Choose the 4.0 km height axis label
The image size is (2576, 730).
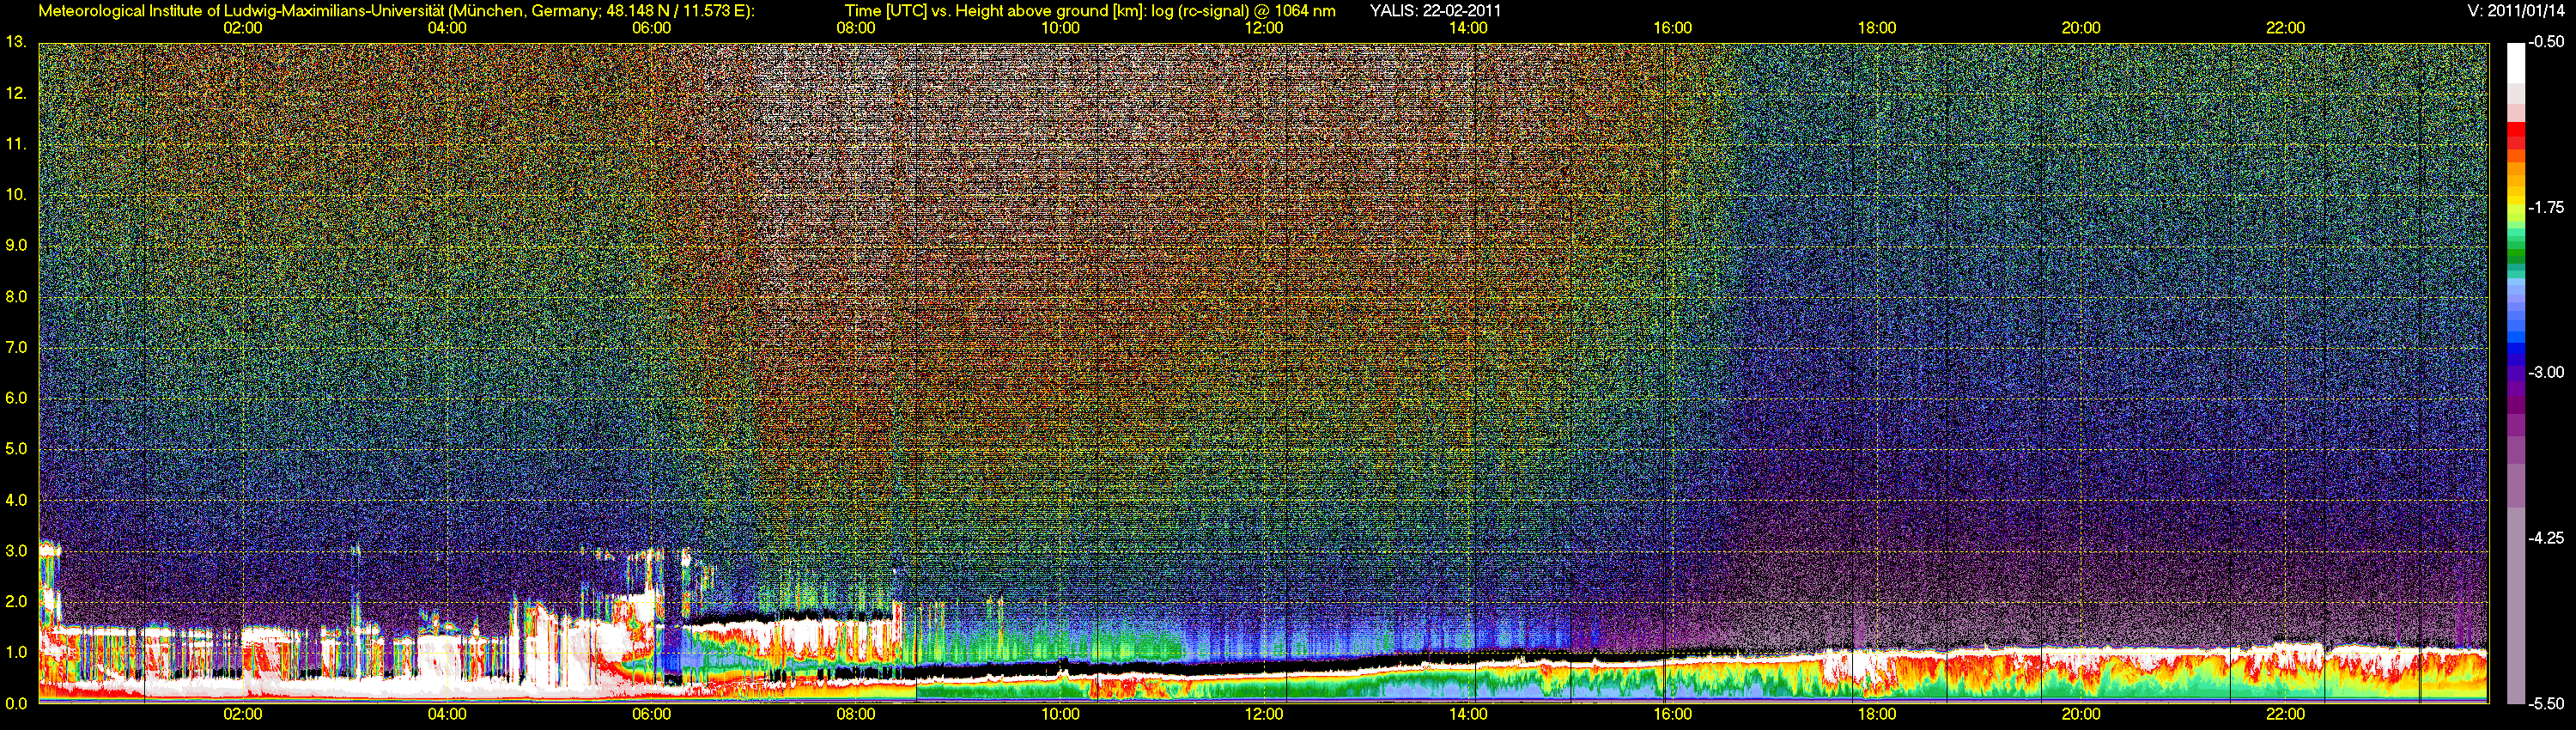point(16,499)
